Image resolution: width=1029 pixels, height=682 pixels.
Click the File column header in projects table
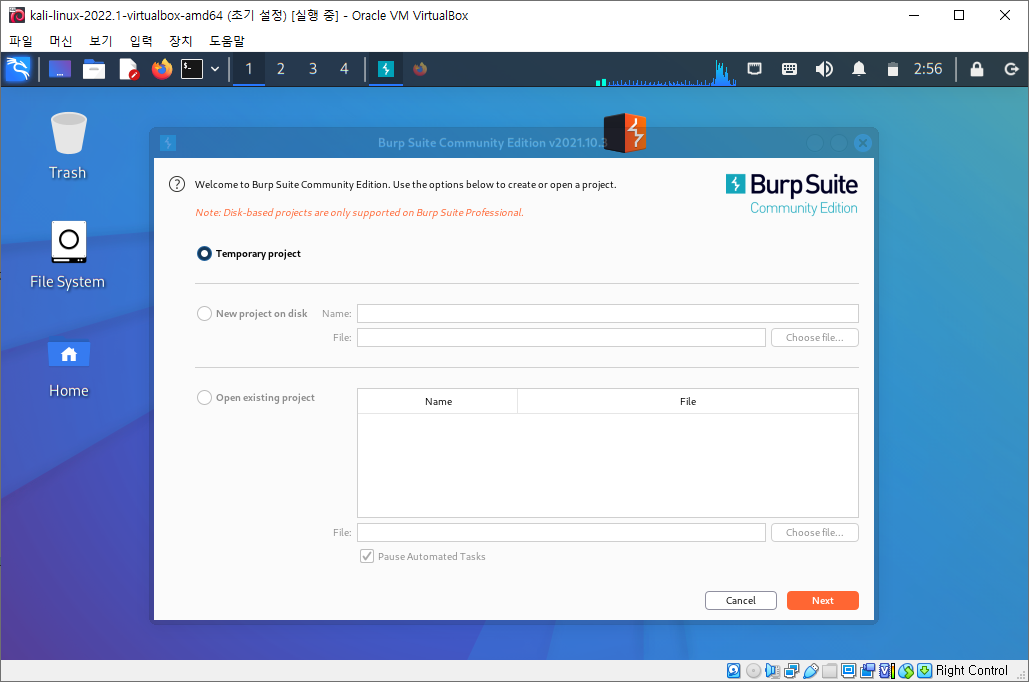(x=688, y=401)
